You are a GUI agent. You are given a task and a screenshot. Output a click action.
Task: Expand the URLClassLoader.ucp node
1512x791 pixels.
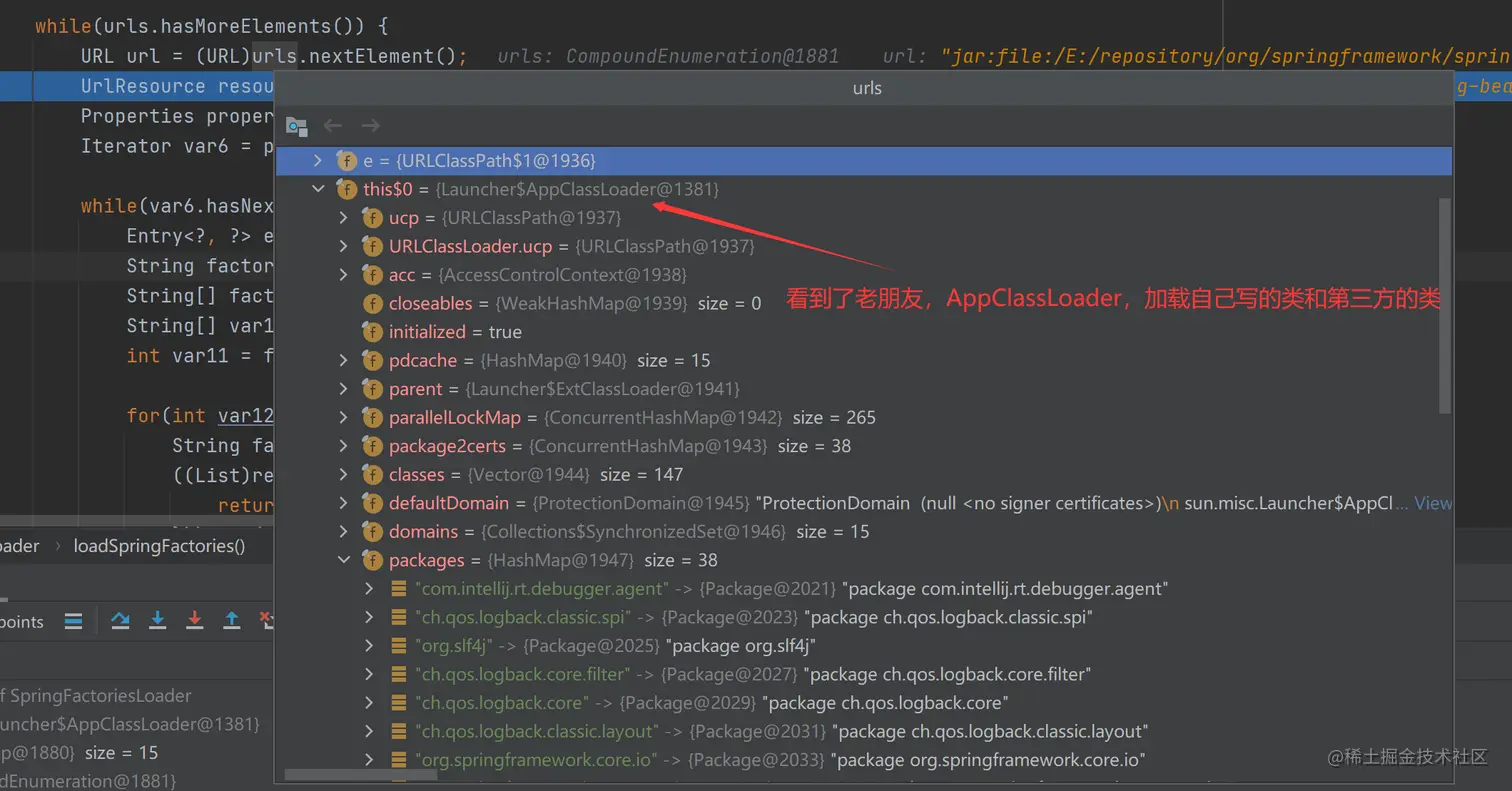(x=343, y=246)
